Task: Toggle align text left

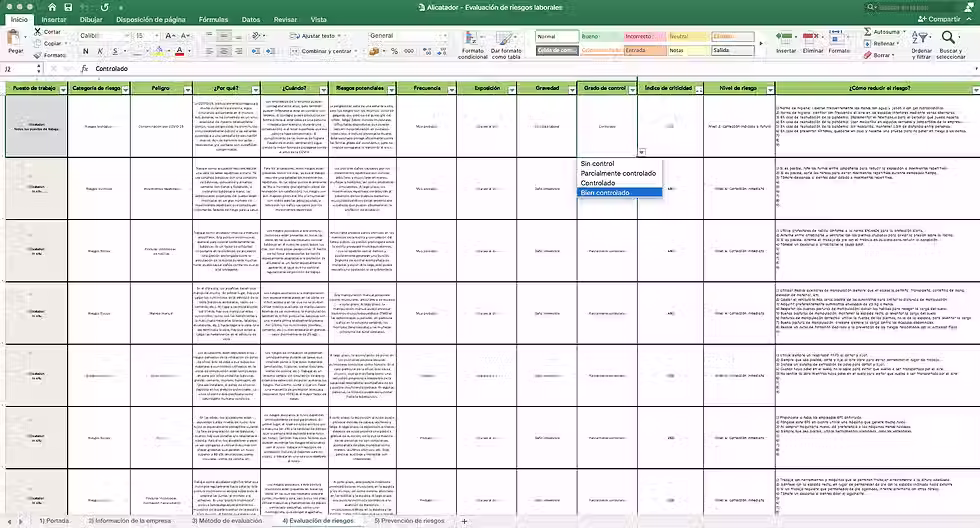Action: [x=209, y=51]
